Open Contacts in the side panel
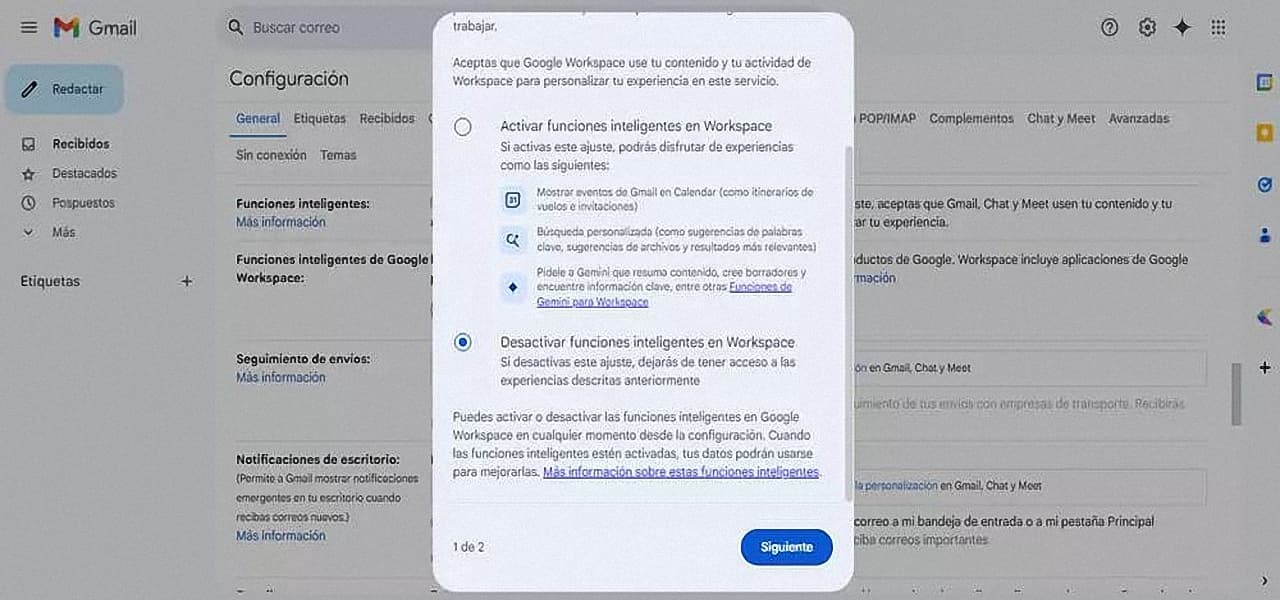Image resolution: width=1280 pixels, height=600 pixels. pos(1264,236)
